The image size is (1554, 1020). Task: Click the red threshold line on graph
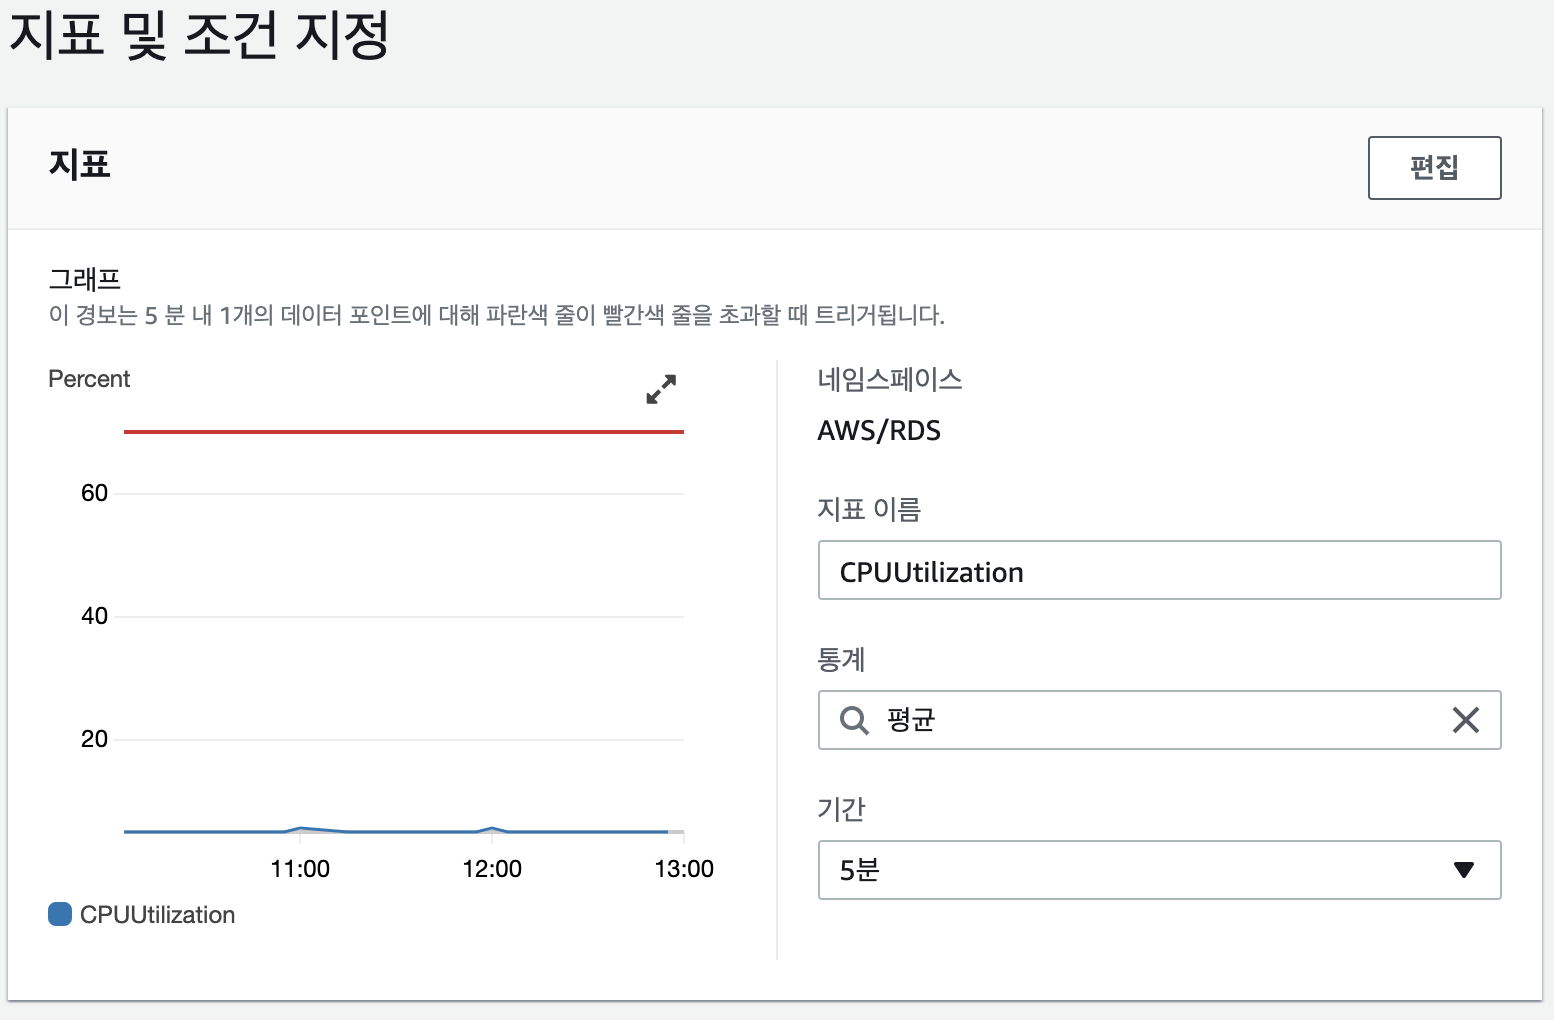tap(404, 432)
